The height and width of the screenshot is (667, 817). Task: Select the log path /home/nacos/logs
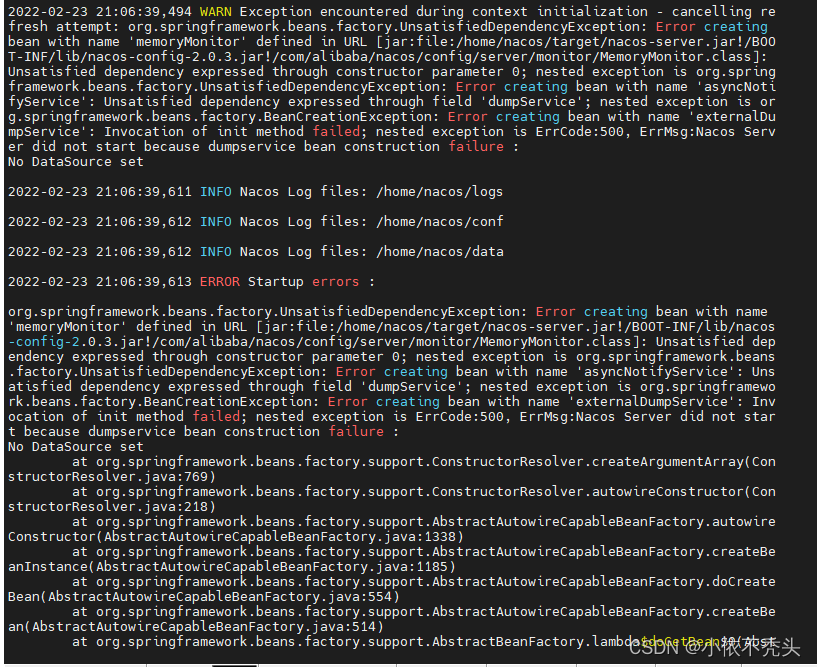coord(440,192)
